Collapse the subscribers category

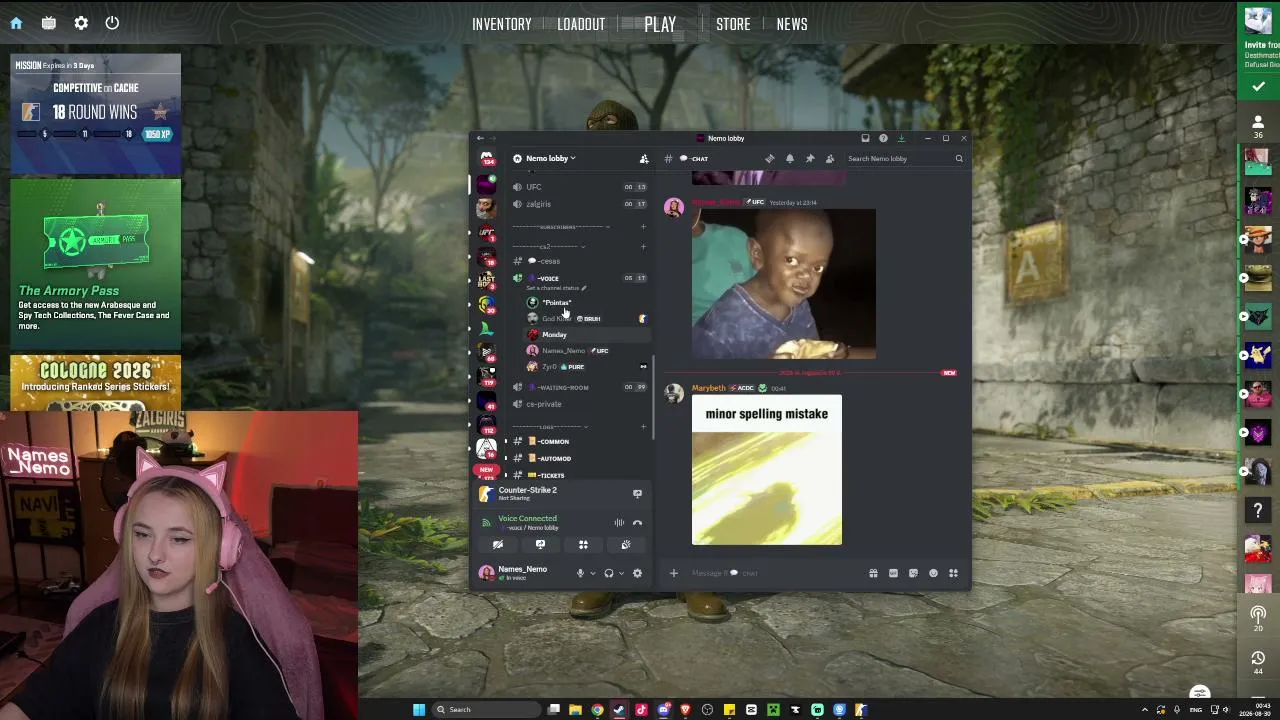(560, 227)
